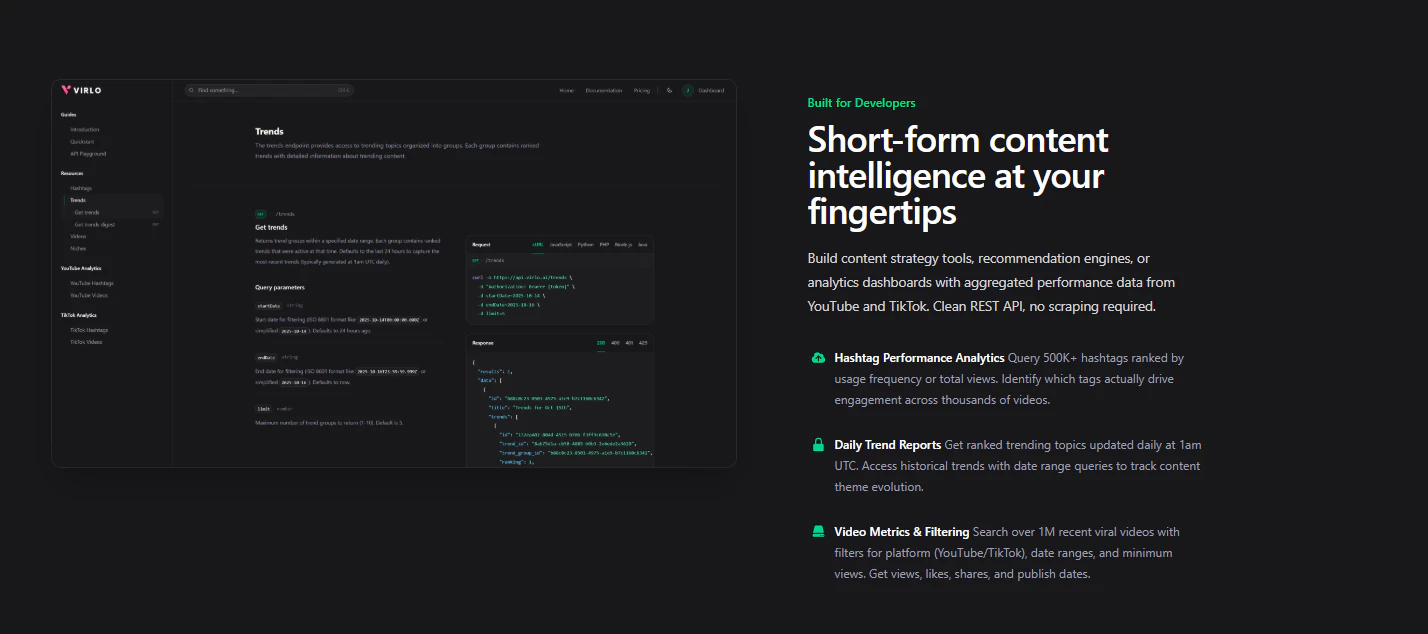
Task: Click the GET method badge next to /trends
Action: tap(262, 213)
